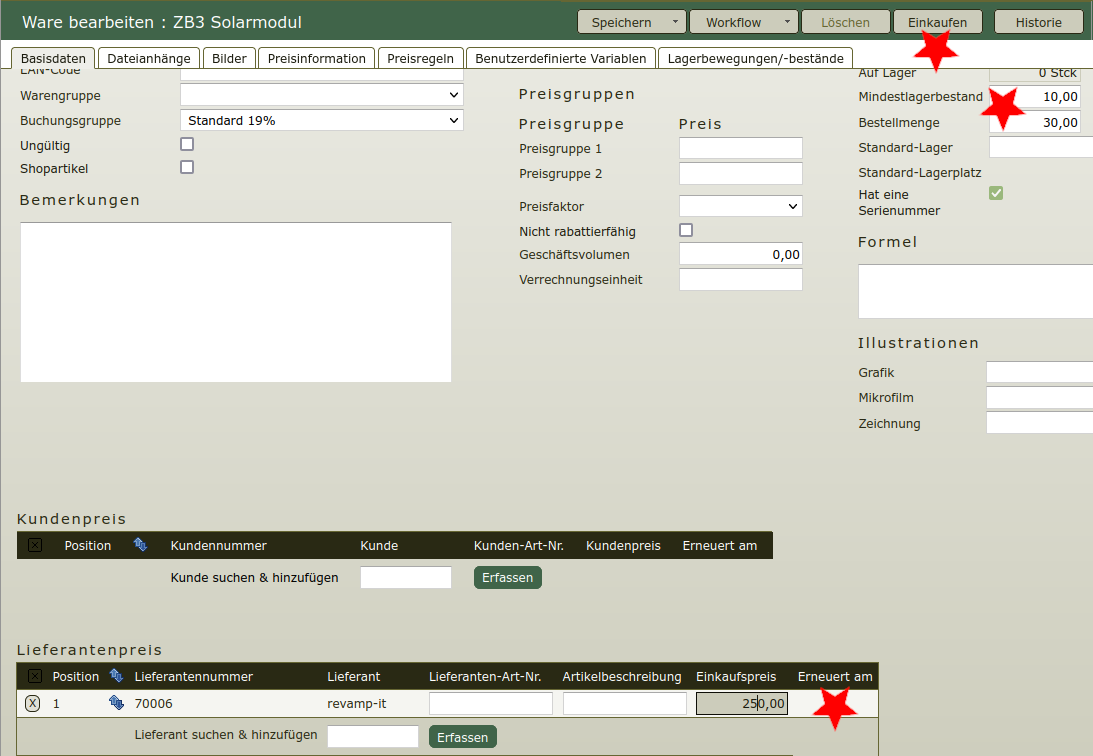The width and height of the screenshot is (1093, 756).
Task: Click reorder icon in the revamp-it supplier row
Action: (116, 703)
